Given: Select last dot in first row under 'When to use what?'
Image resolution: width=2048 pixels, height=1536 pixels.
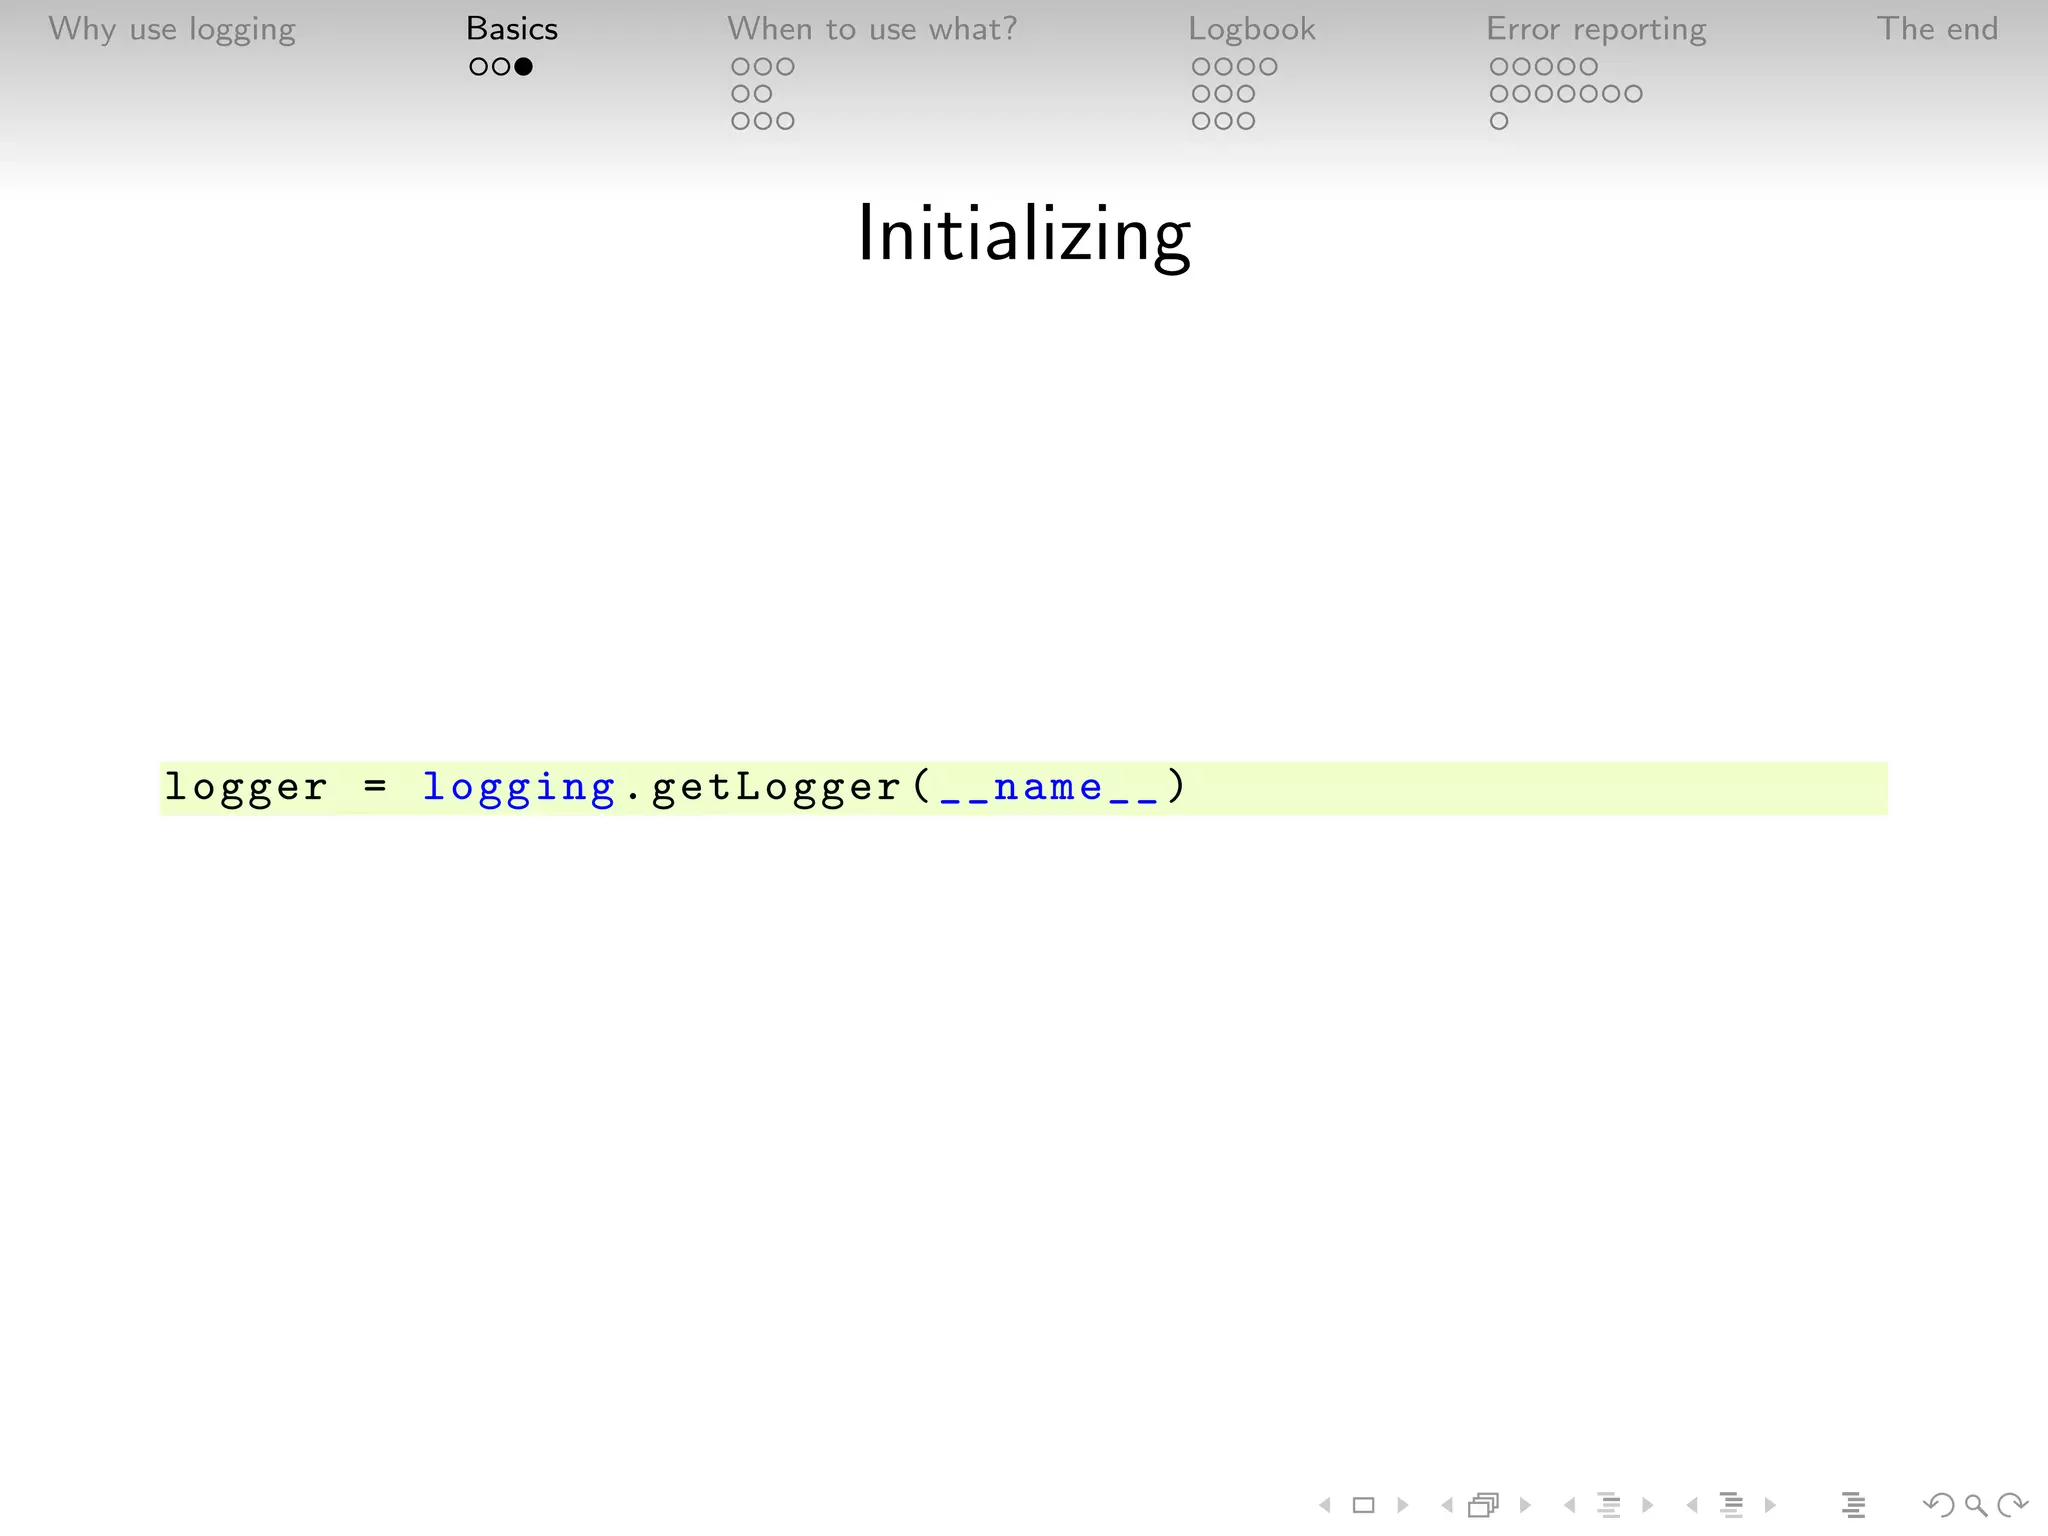Looking at the screenshot, I should (x=785, y=67).
